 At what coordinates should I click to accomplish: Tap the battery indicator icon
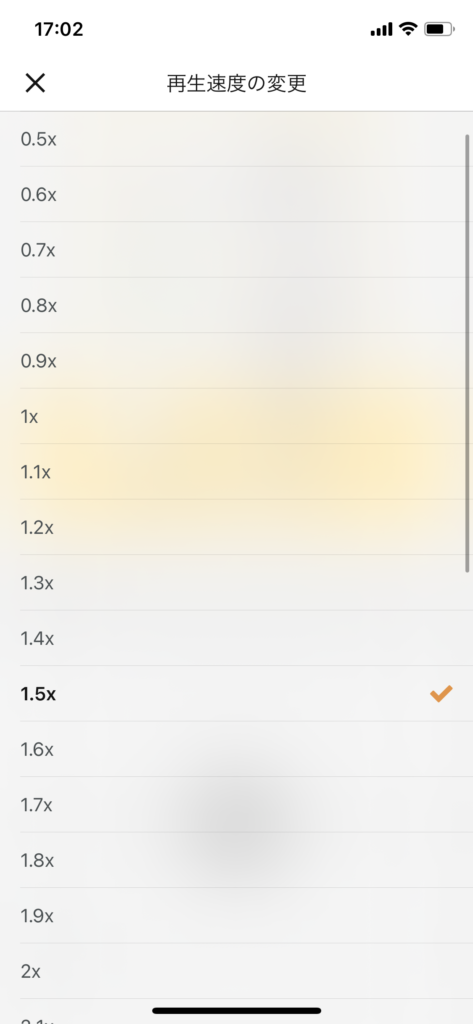pos(439,29)
